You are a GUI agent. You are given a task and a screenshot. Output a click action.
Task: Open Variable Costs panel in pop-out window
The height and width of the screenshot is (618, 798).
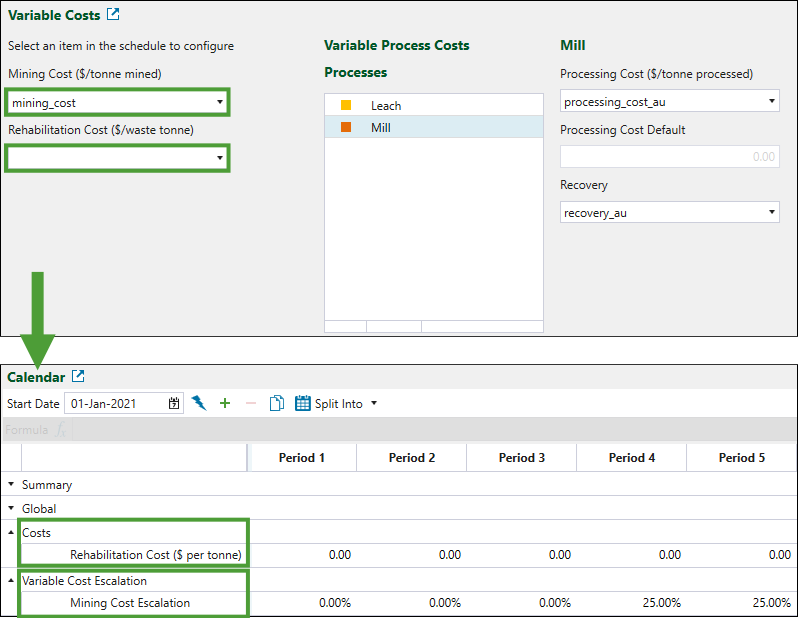pos(113,15)
